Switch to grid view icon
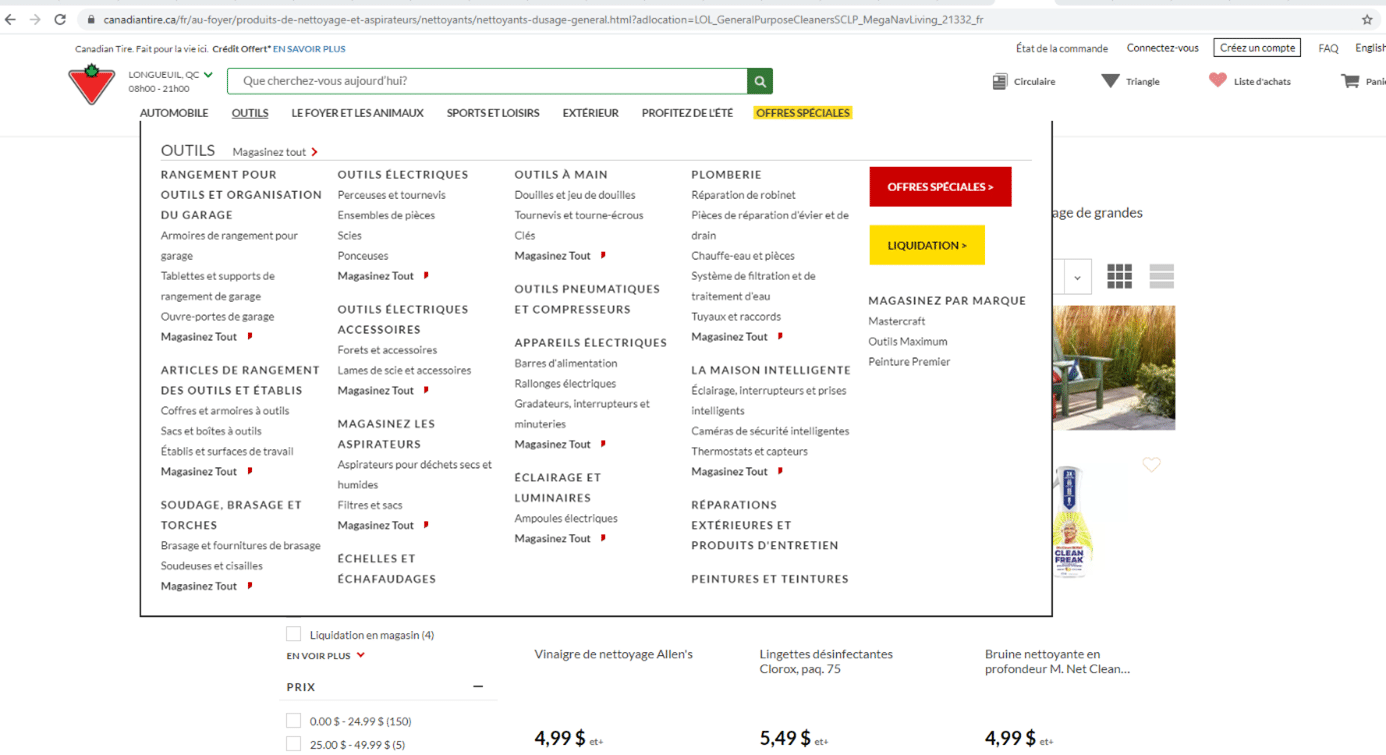The height and width of the screenshot is (755, 1386). click(x=1119, y=276)
